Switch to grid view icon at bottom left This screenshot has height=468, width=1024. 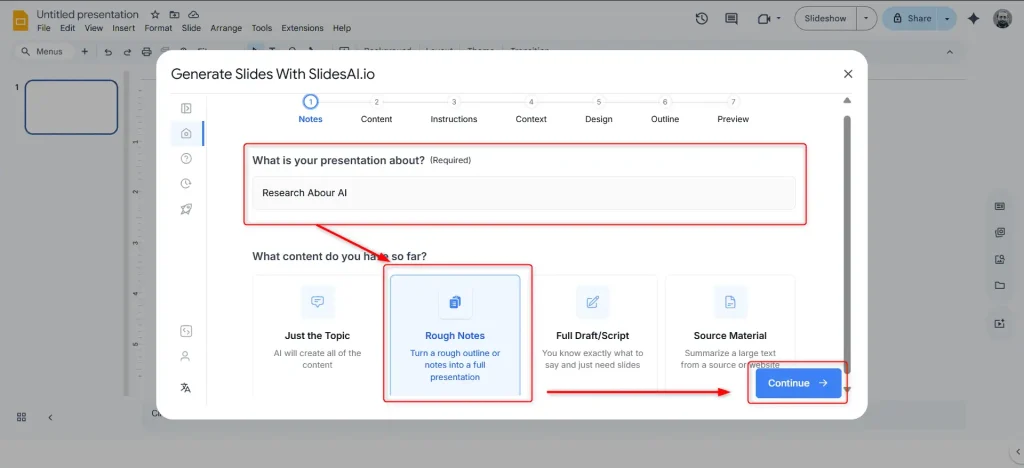click(21, 417)
